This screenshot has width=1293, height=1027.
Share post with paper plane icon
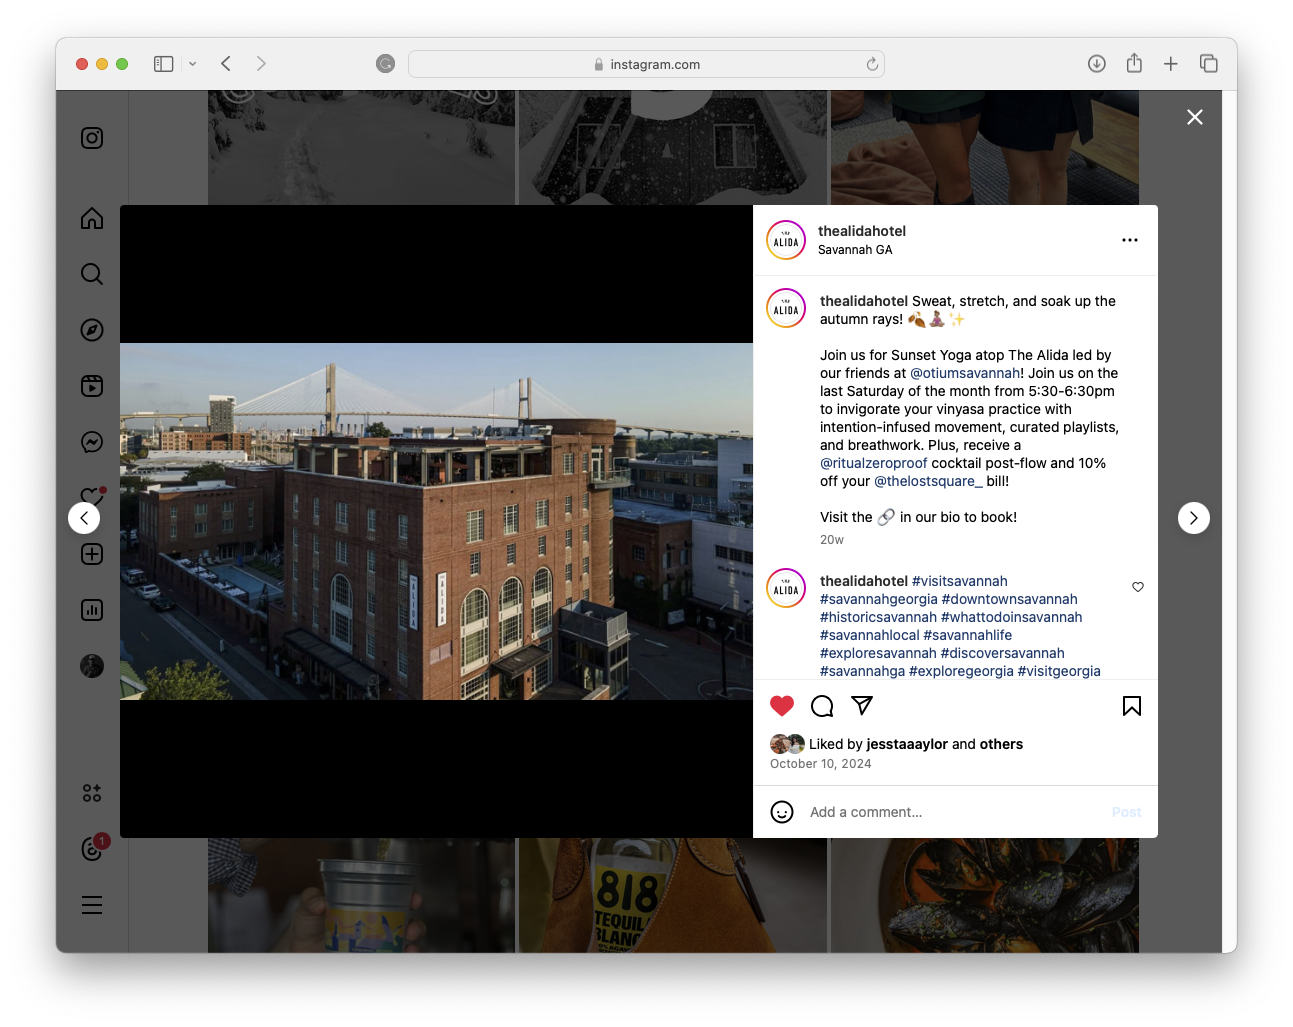[x=862, y=706]
